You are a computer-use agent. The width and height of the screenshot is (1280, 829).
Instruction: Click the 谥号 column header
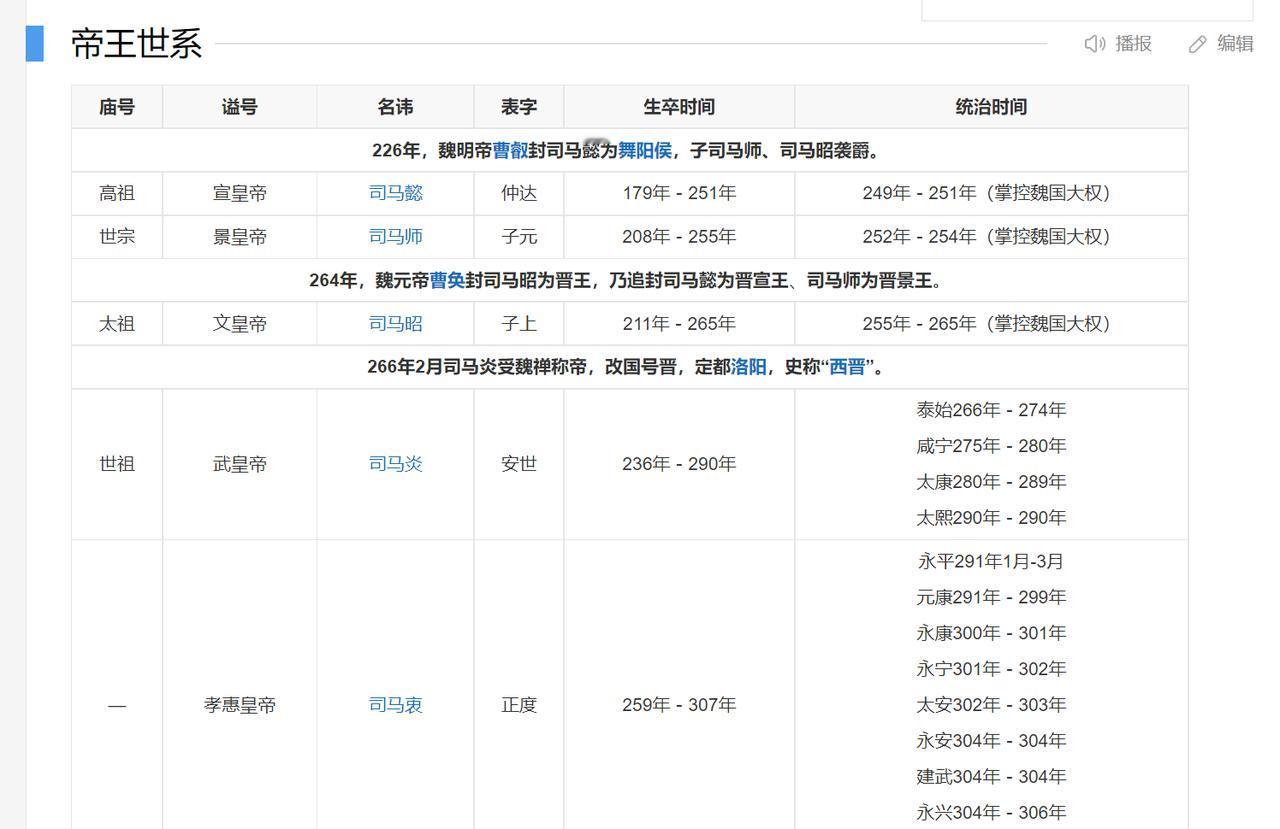pyautogui.click(x=240, y=107)
